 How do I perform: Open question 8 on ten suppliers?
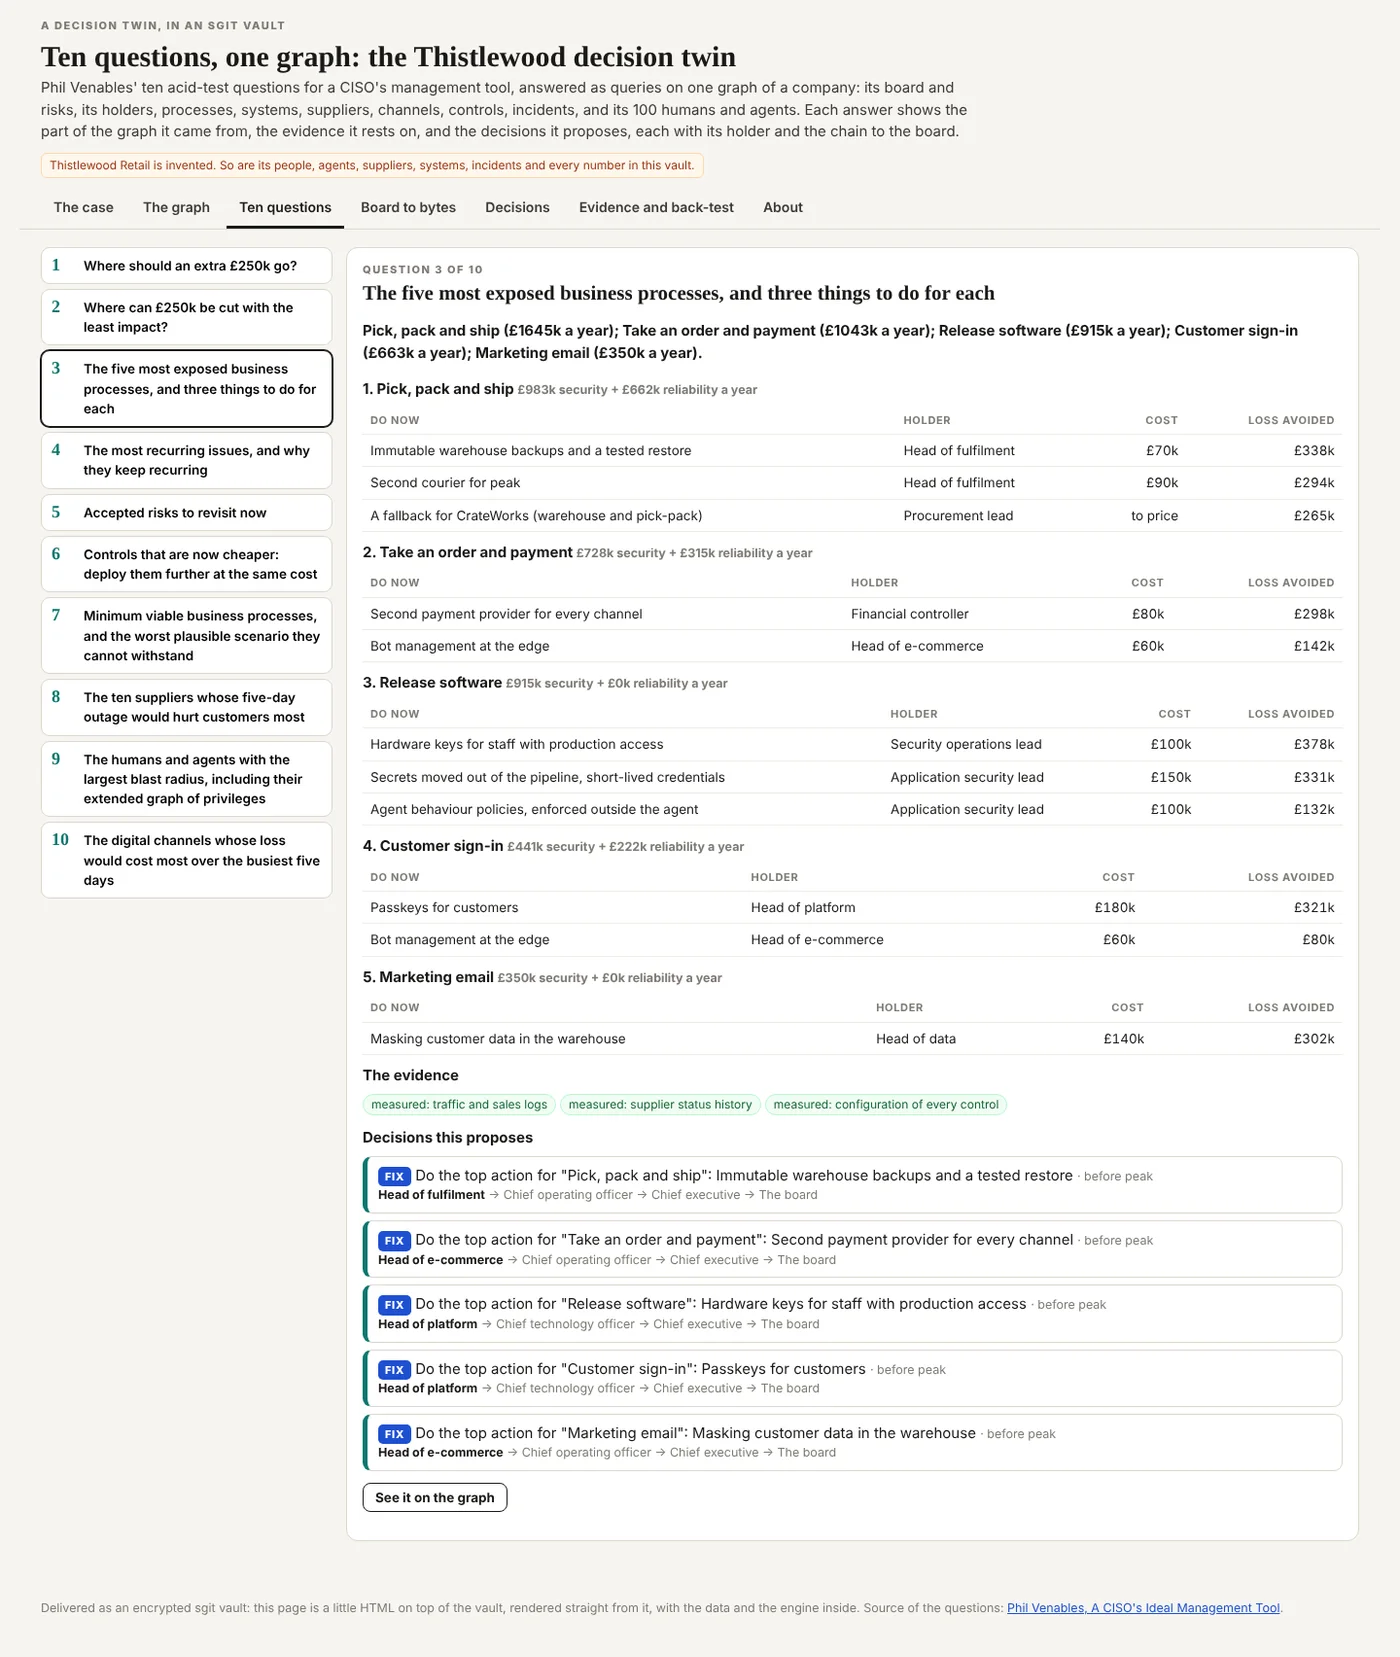(186, 707)
